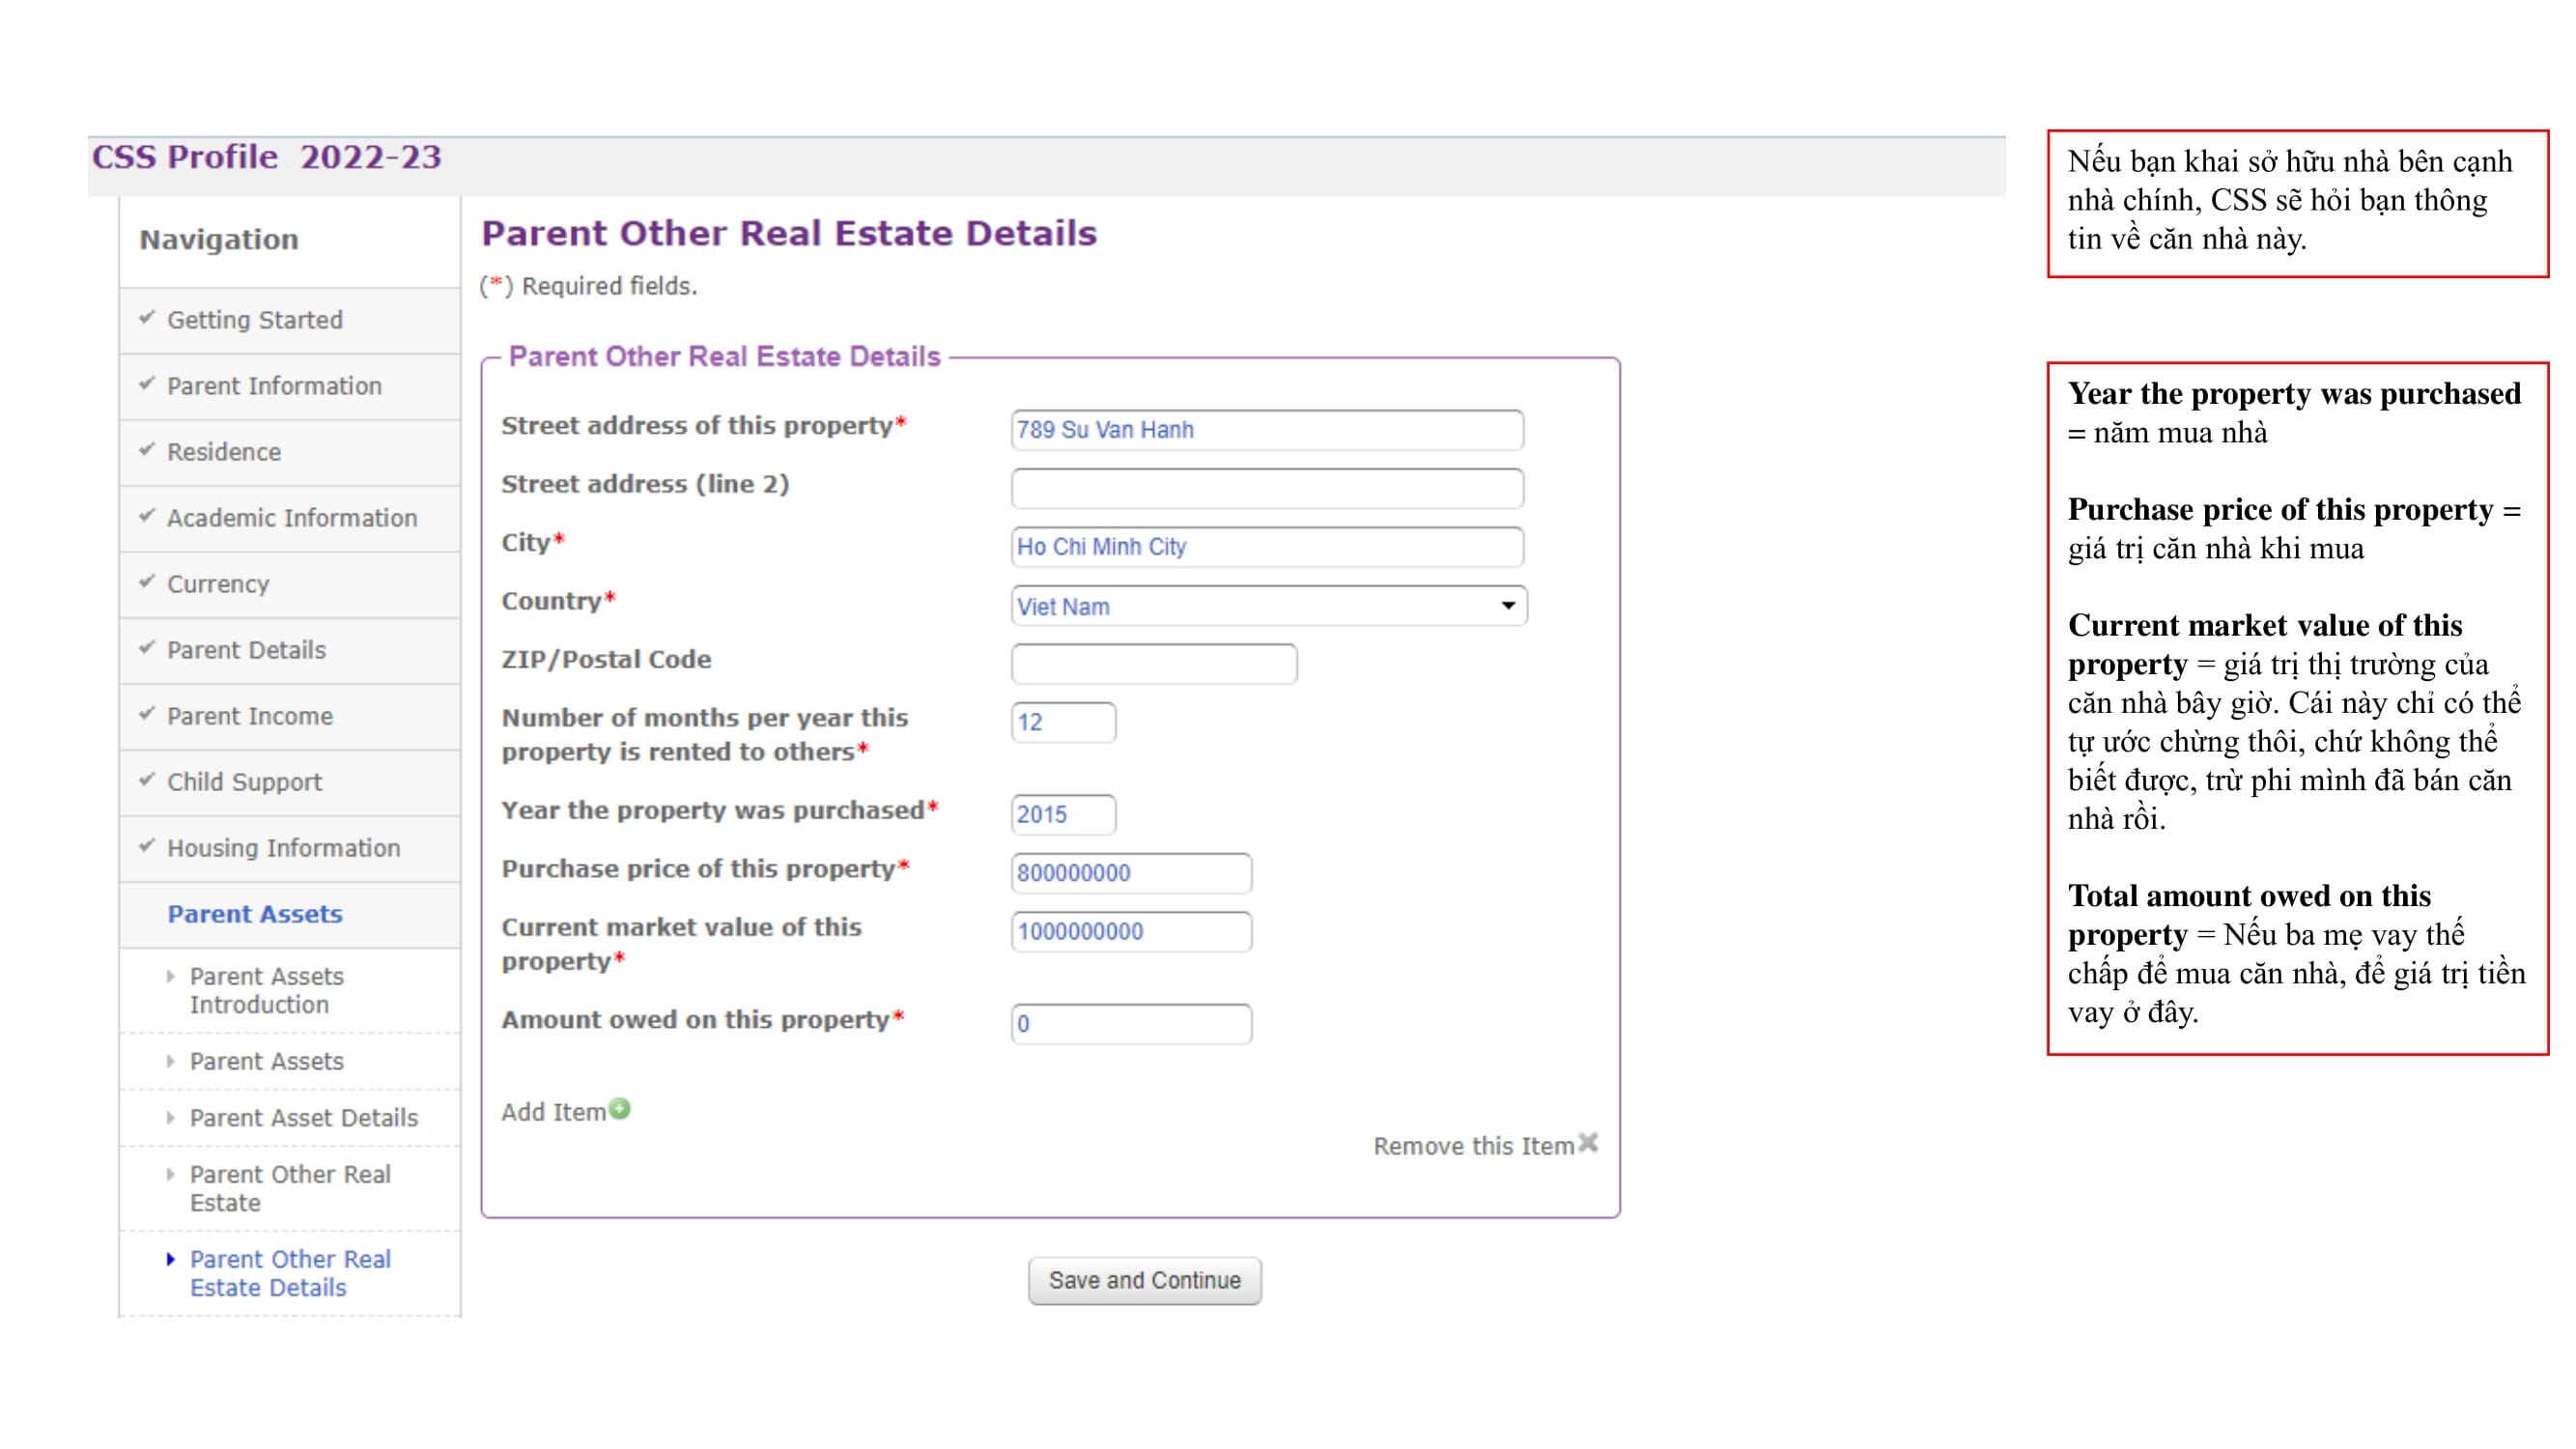Click the Remove this Item X icon
This screenshot has height=1449, width=2576.
(x=1588, y=1145)
